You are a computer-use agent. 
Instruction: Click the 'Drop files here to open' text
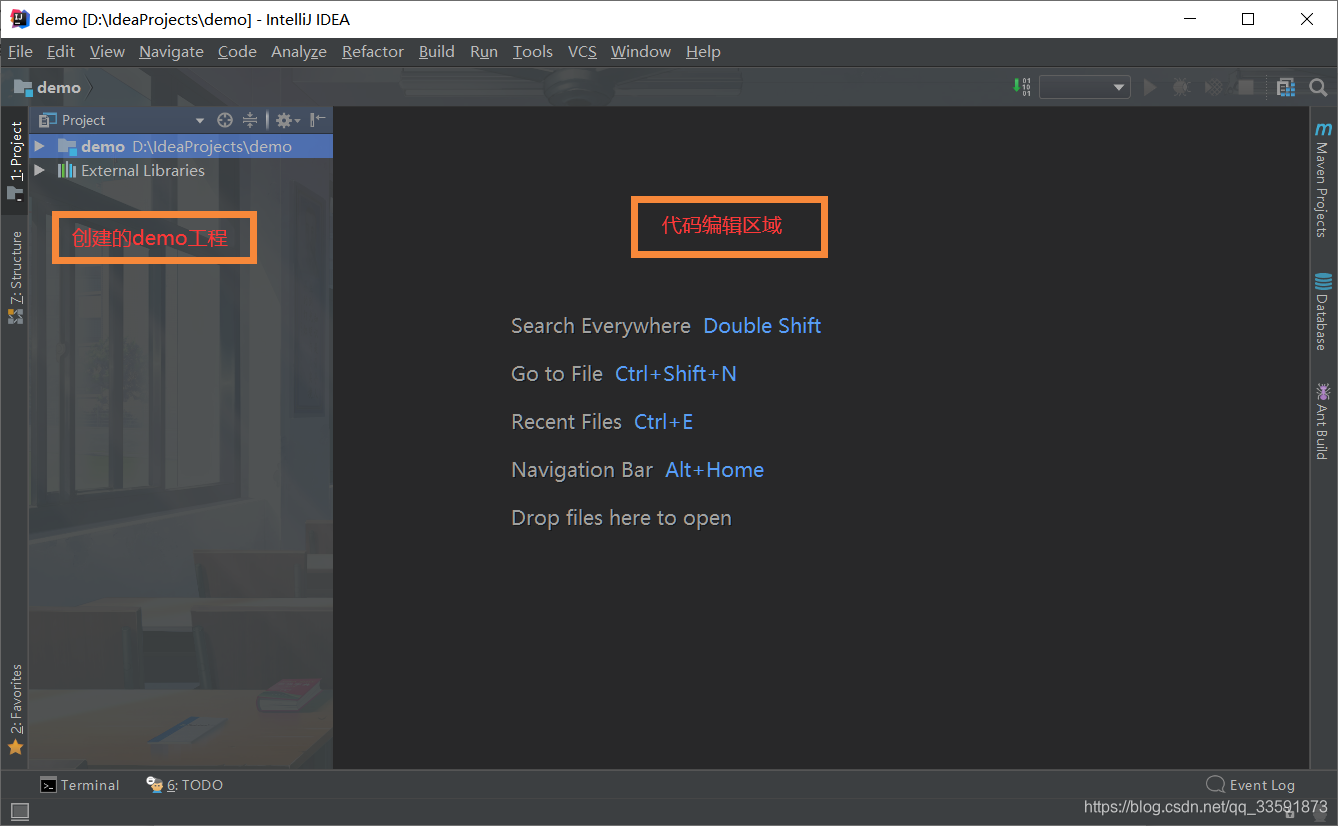[x=621, y=518]
